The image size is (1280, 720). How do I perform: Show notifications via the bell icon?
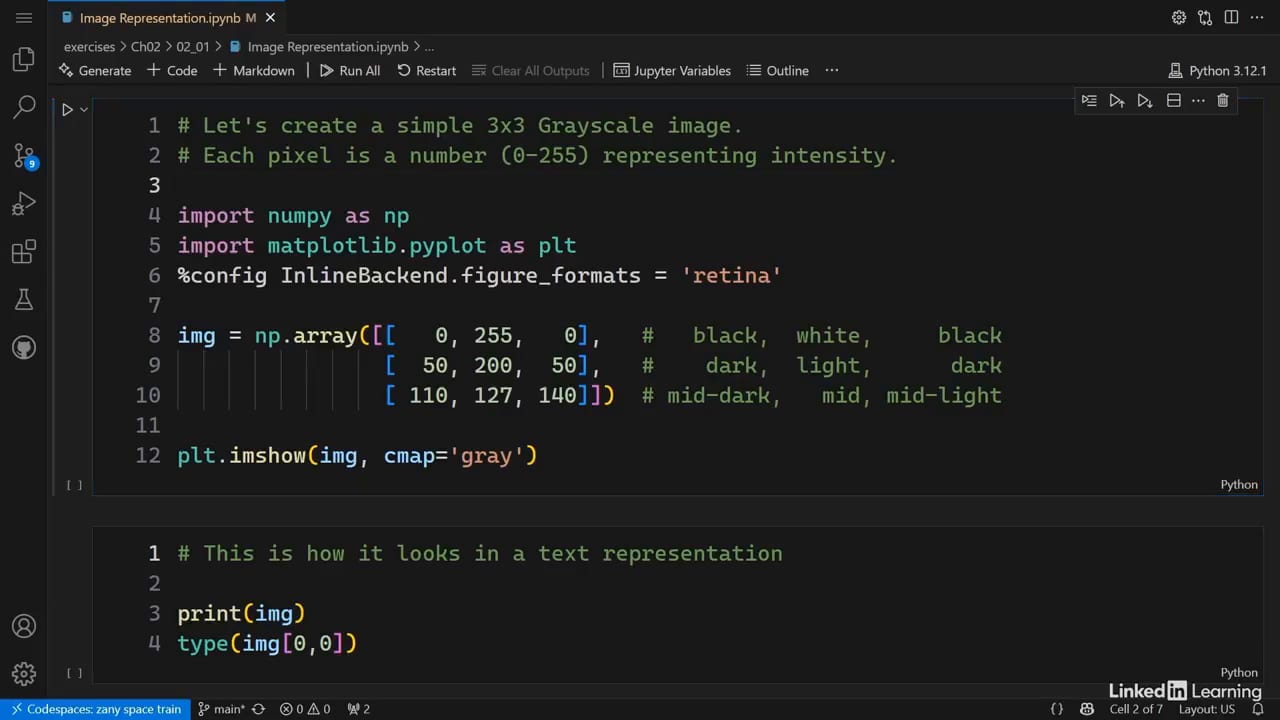1258,709
